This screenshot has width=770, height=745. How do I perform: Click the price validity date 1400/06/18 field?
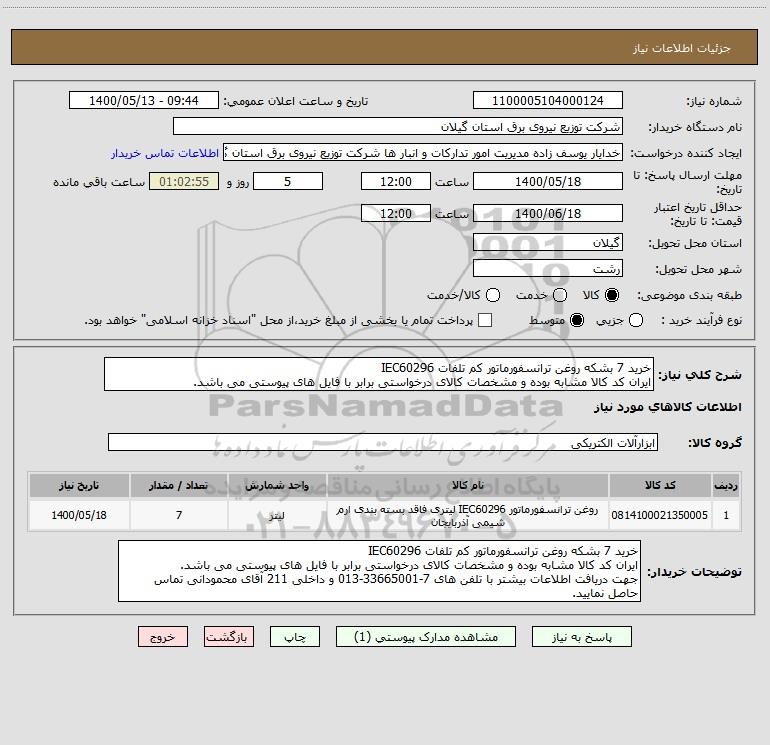[x=548, y=214]
